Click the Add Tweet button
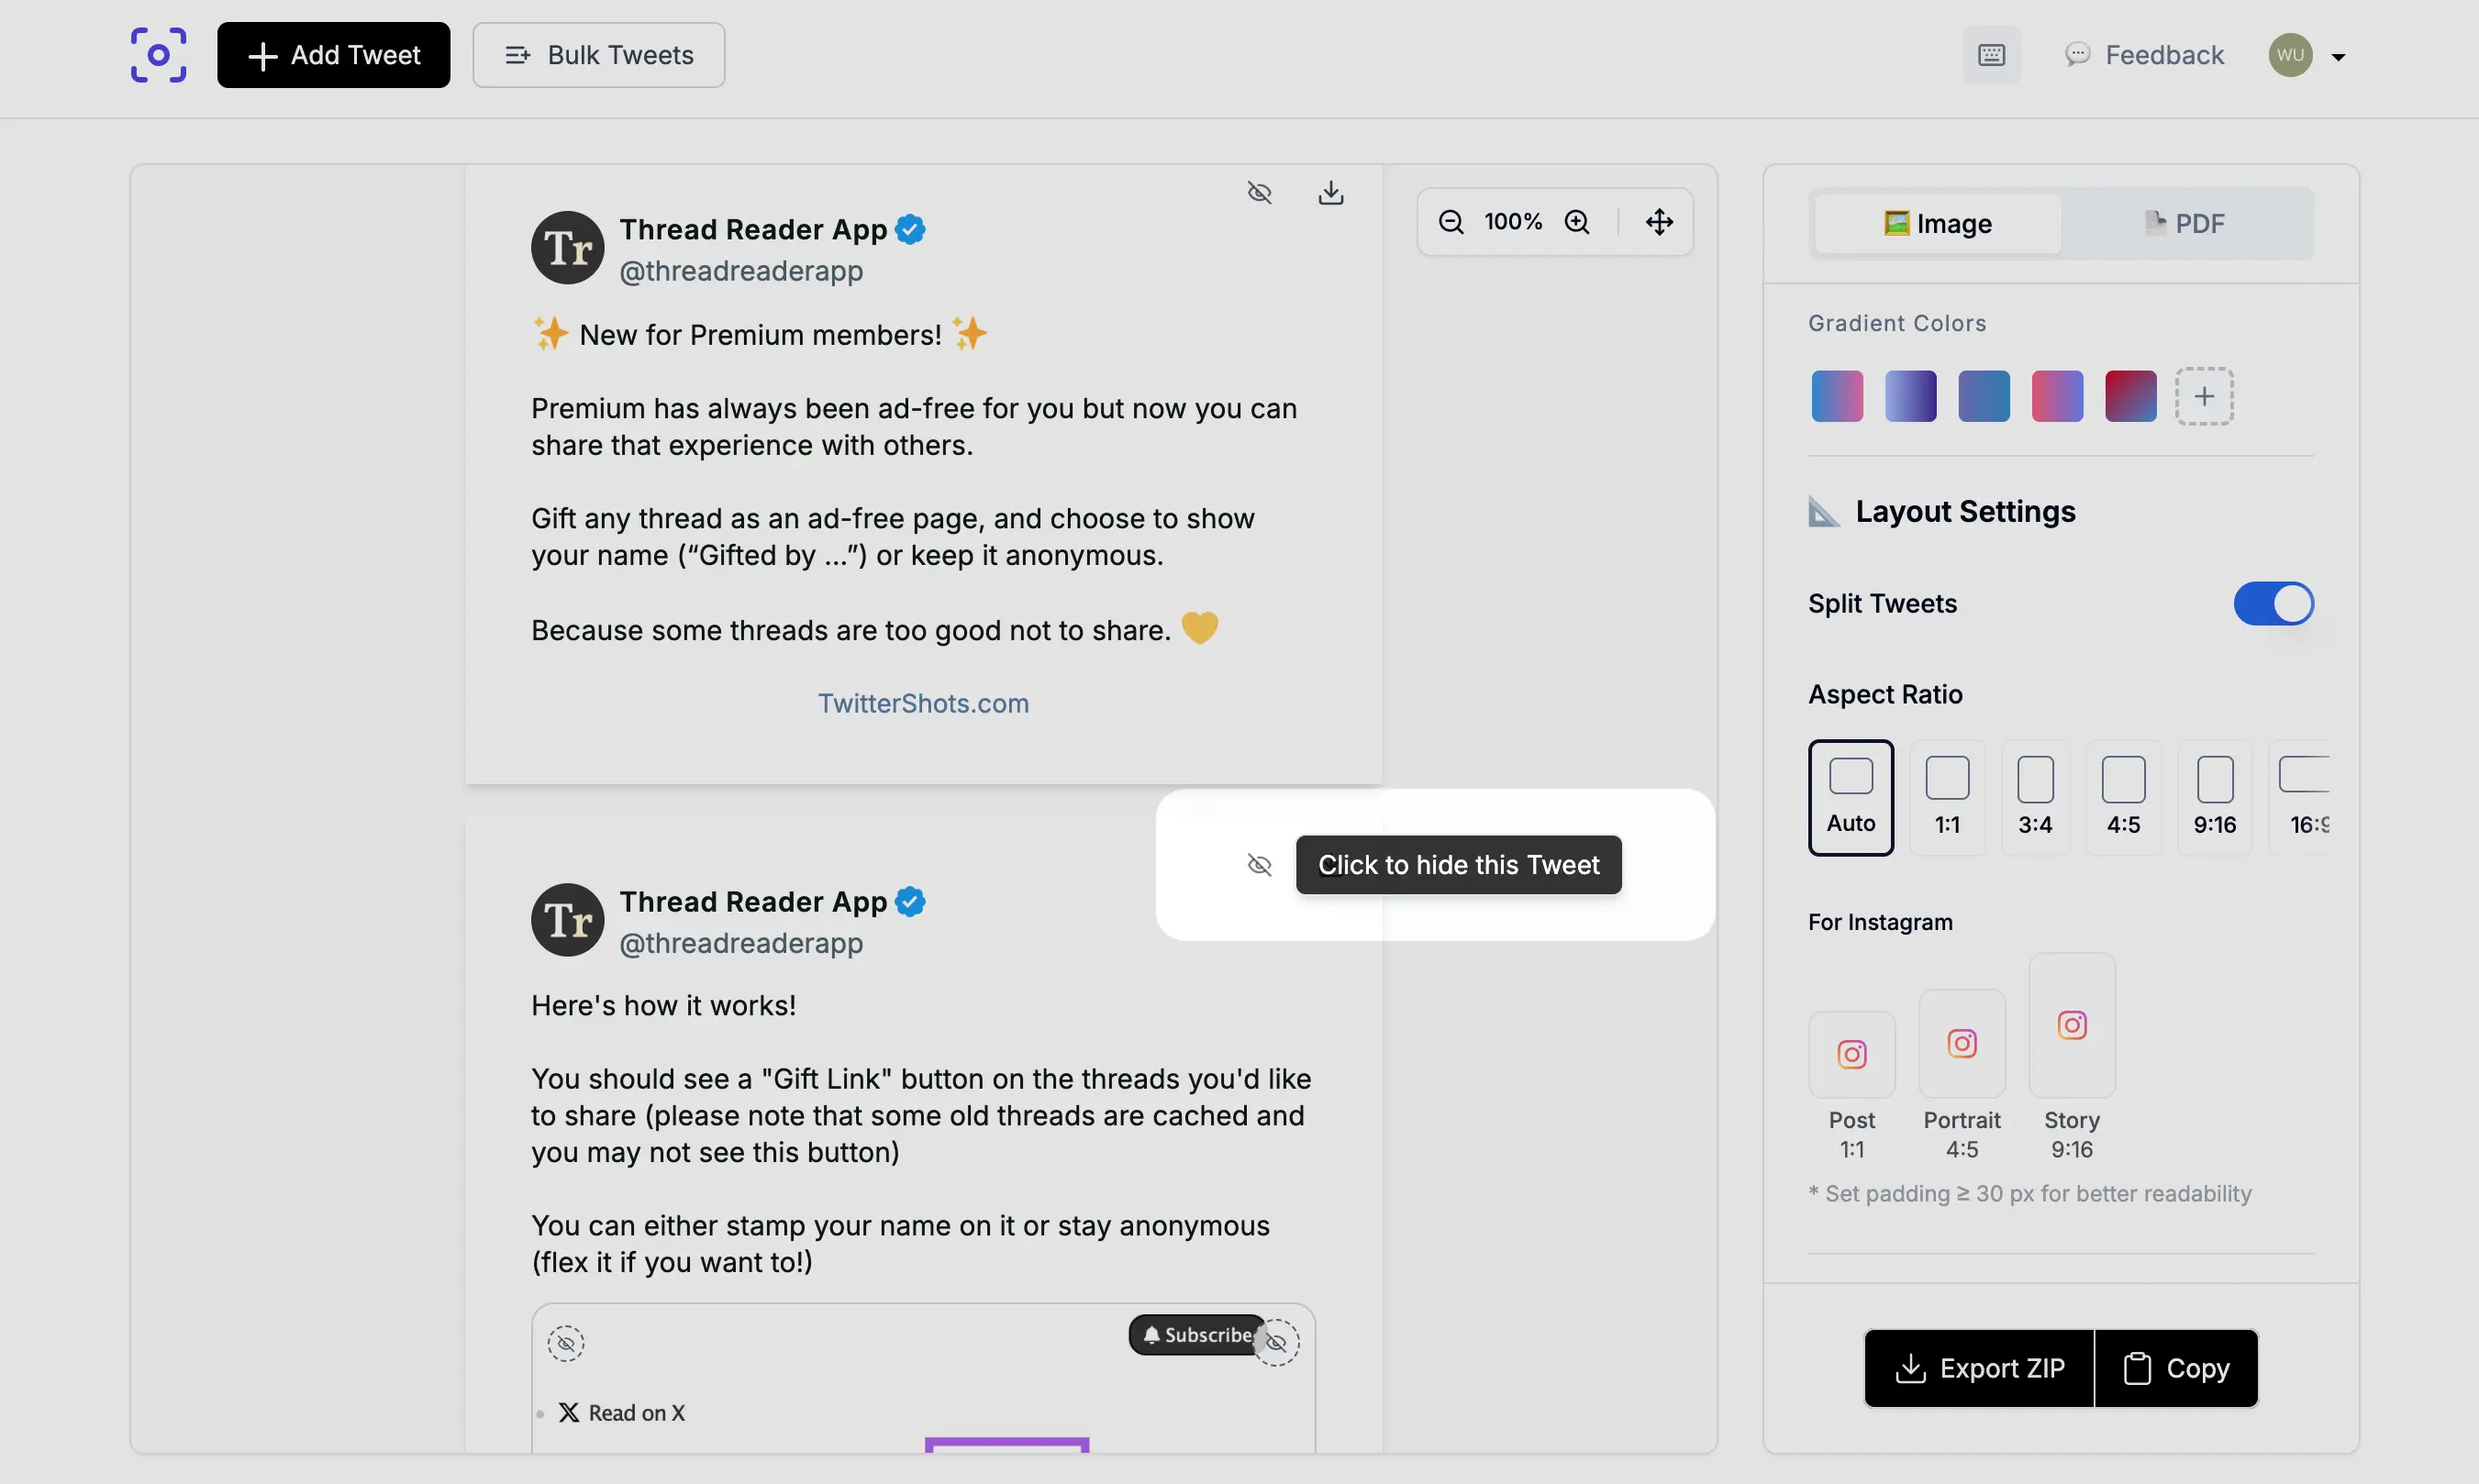Image resolution: width=2479 pixels, height=1484 pixels. pos(333,55)
